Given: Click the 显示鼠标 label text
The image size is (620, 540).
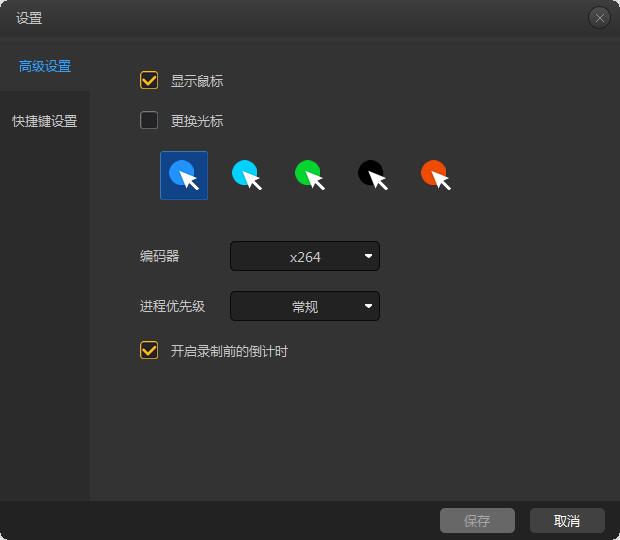Looking at the screenshot, I should pos(197,81).
